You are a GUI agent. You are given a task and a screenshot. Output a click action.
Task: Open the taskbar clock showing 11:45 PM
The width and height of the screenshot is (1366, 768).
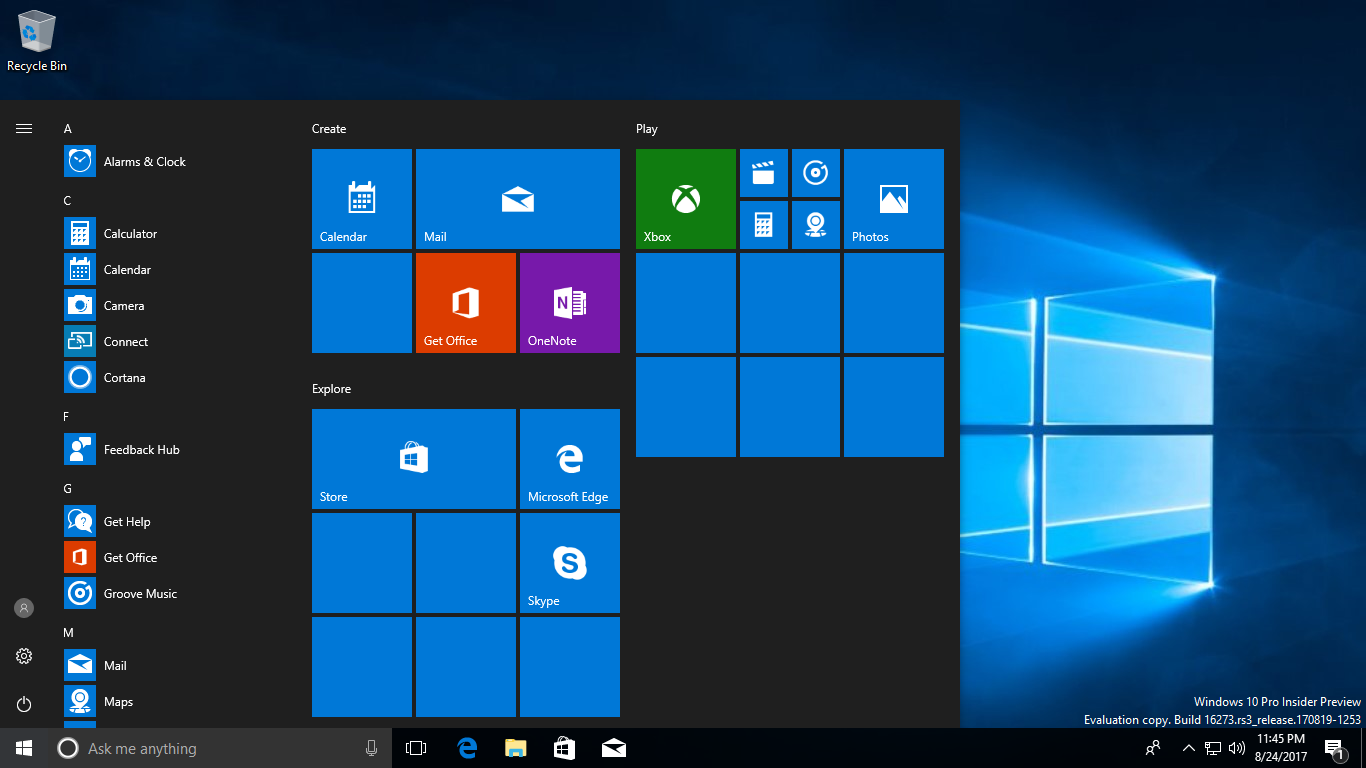click(1281, 748)
